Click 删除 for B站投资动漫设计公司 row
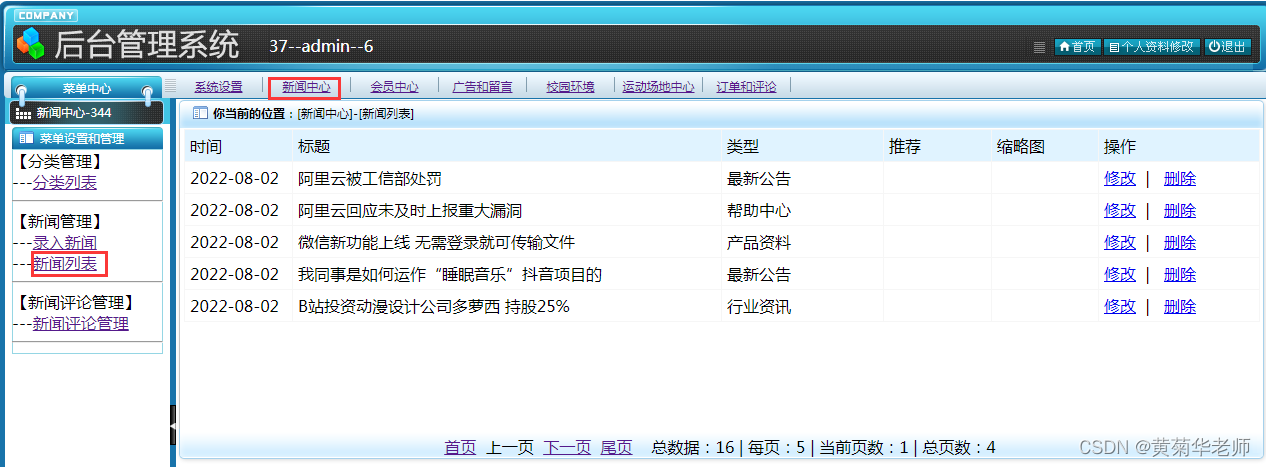The width and height of the screenshot is (1266, 467). (x=1180, y=307)
